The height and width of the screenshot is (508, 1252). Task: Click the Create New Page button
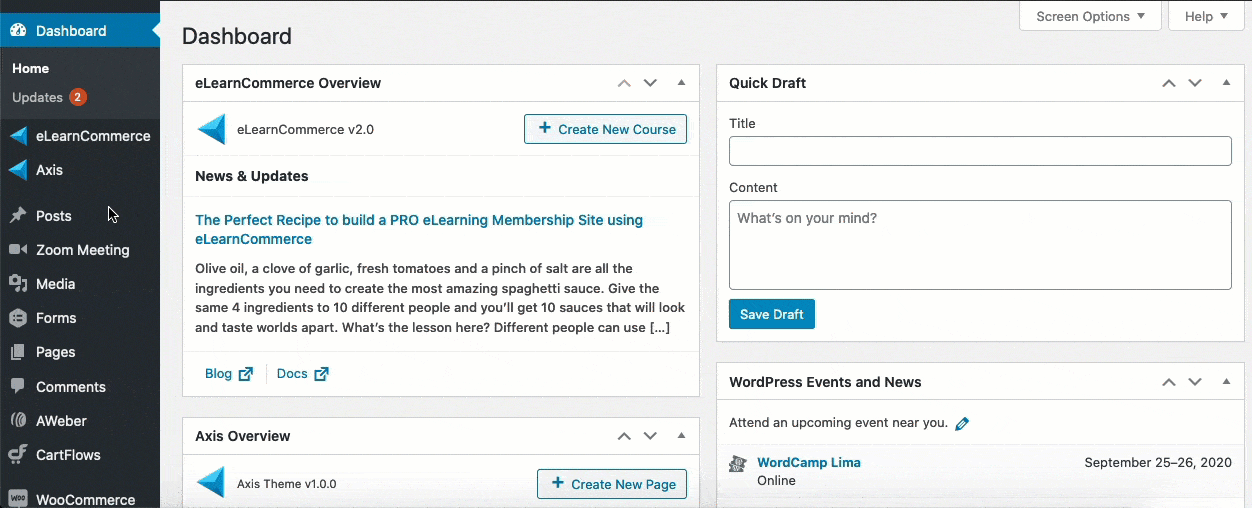point(612,484)
